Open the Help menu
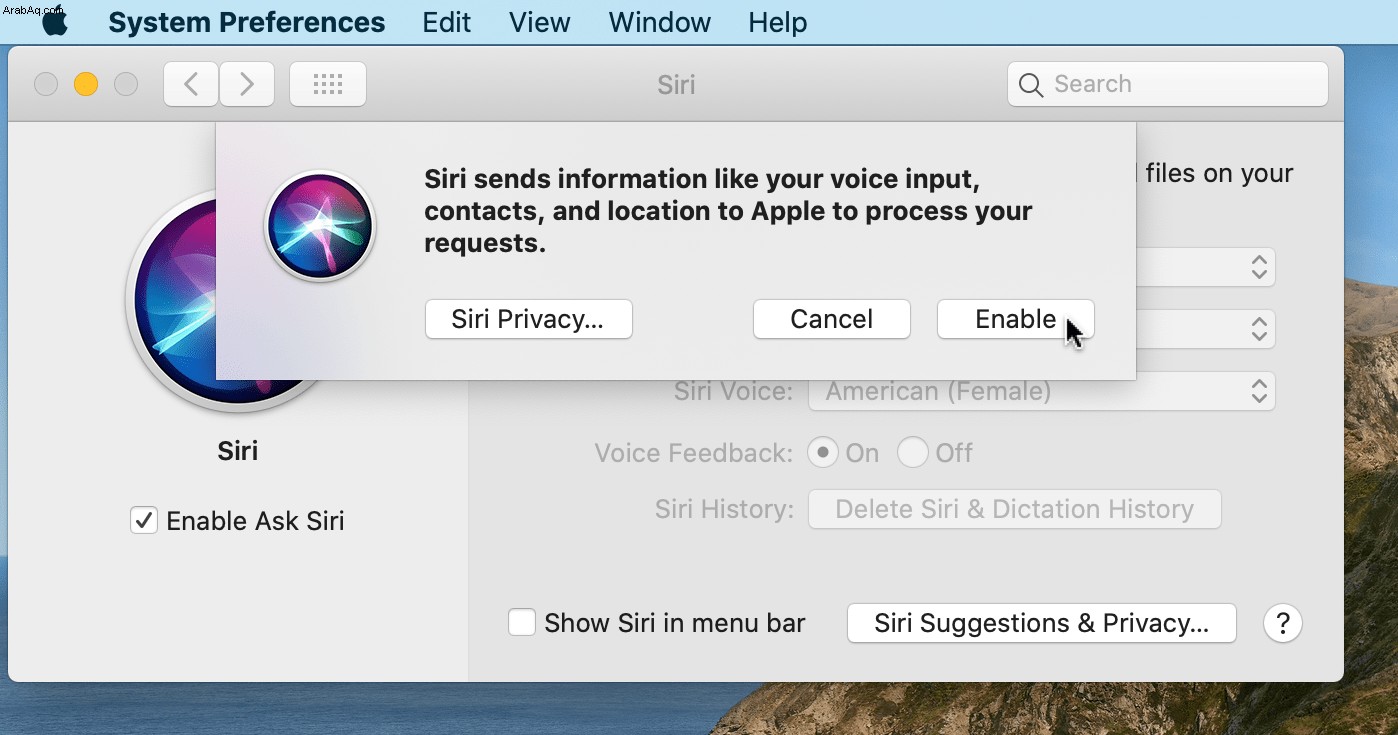The width and height of the screenshot is (1398, 735). click(x=778, y=22)
